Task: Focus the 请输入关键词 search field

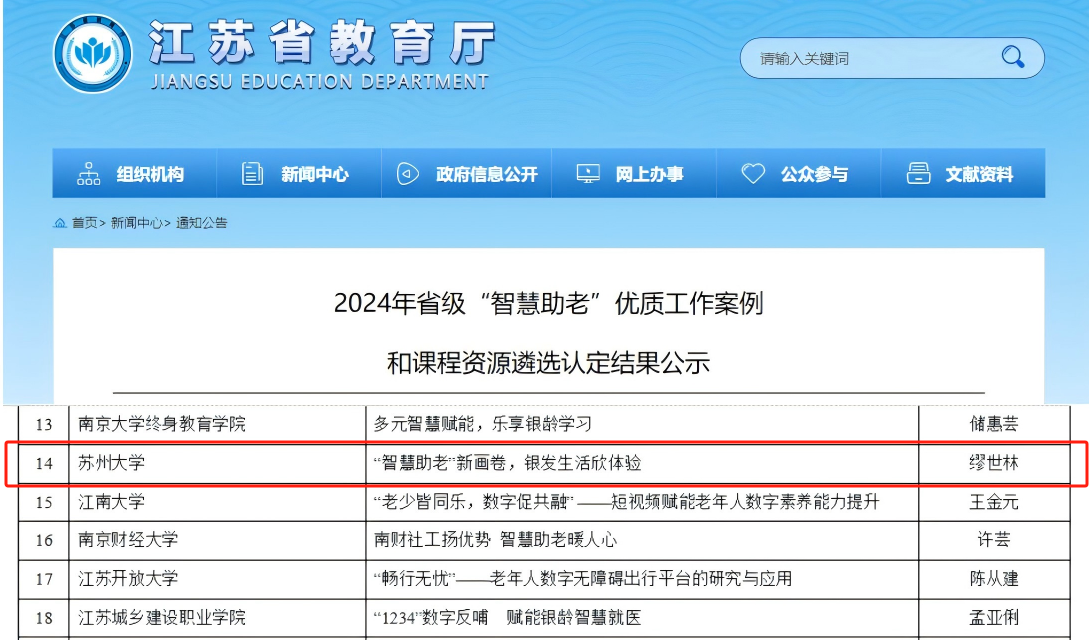Action: [x=892, y=58]
